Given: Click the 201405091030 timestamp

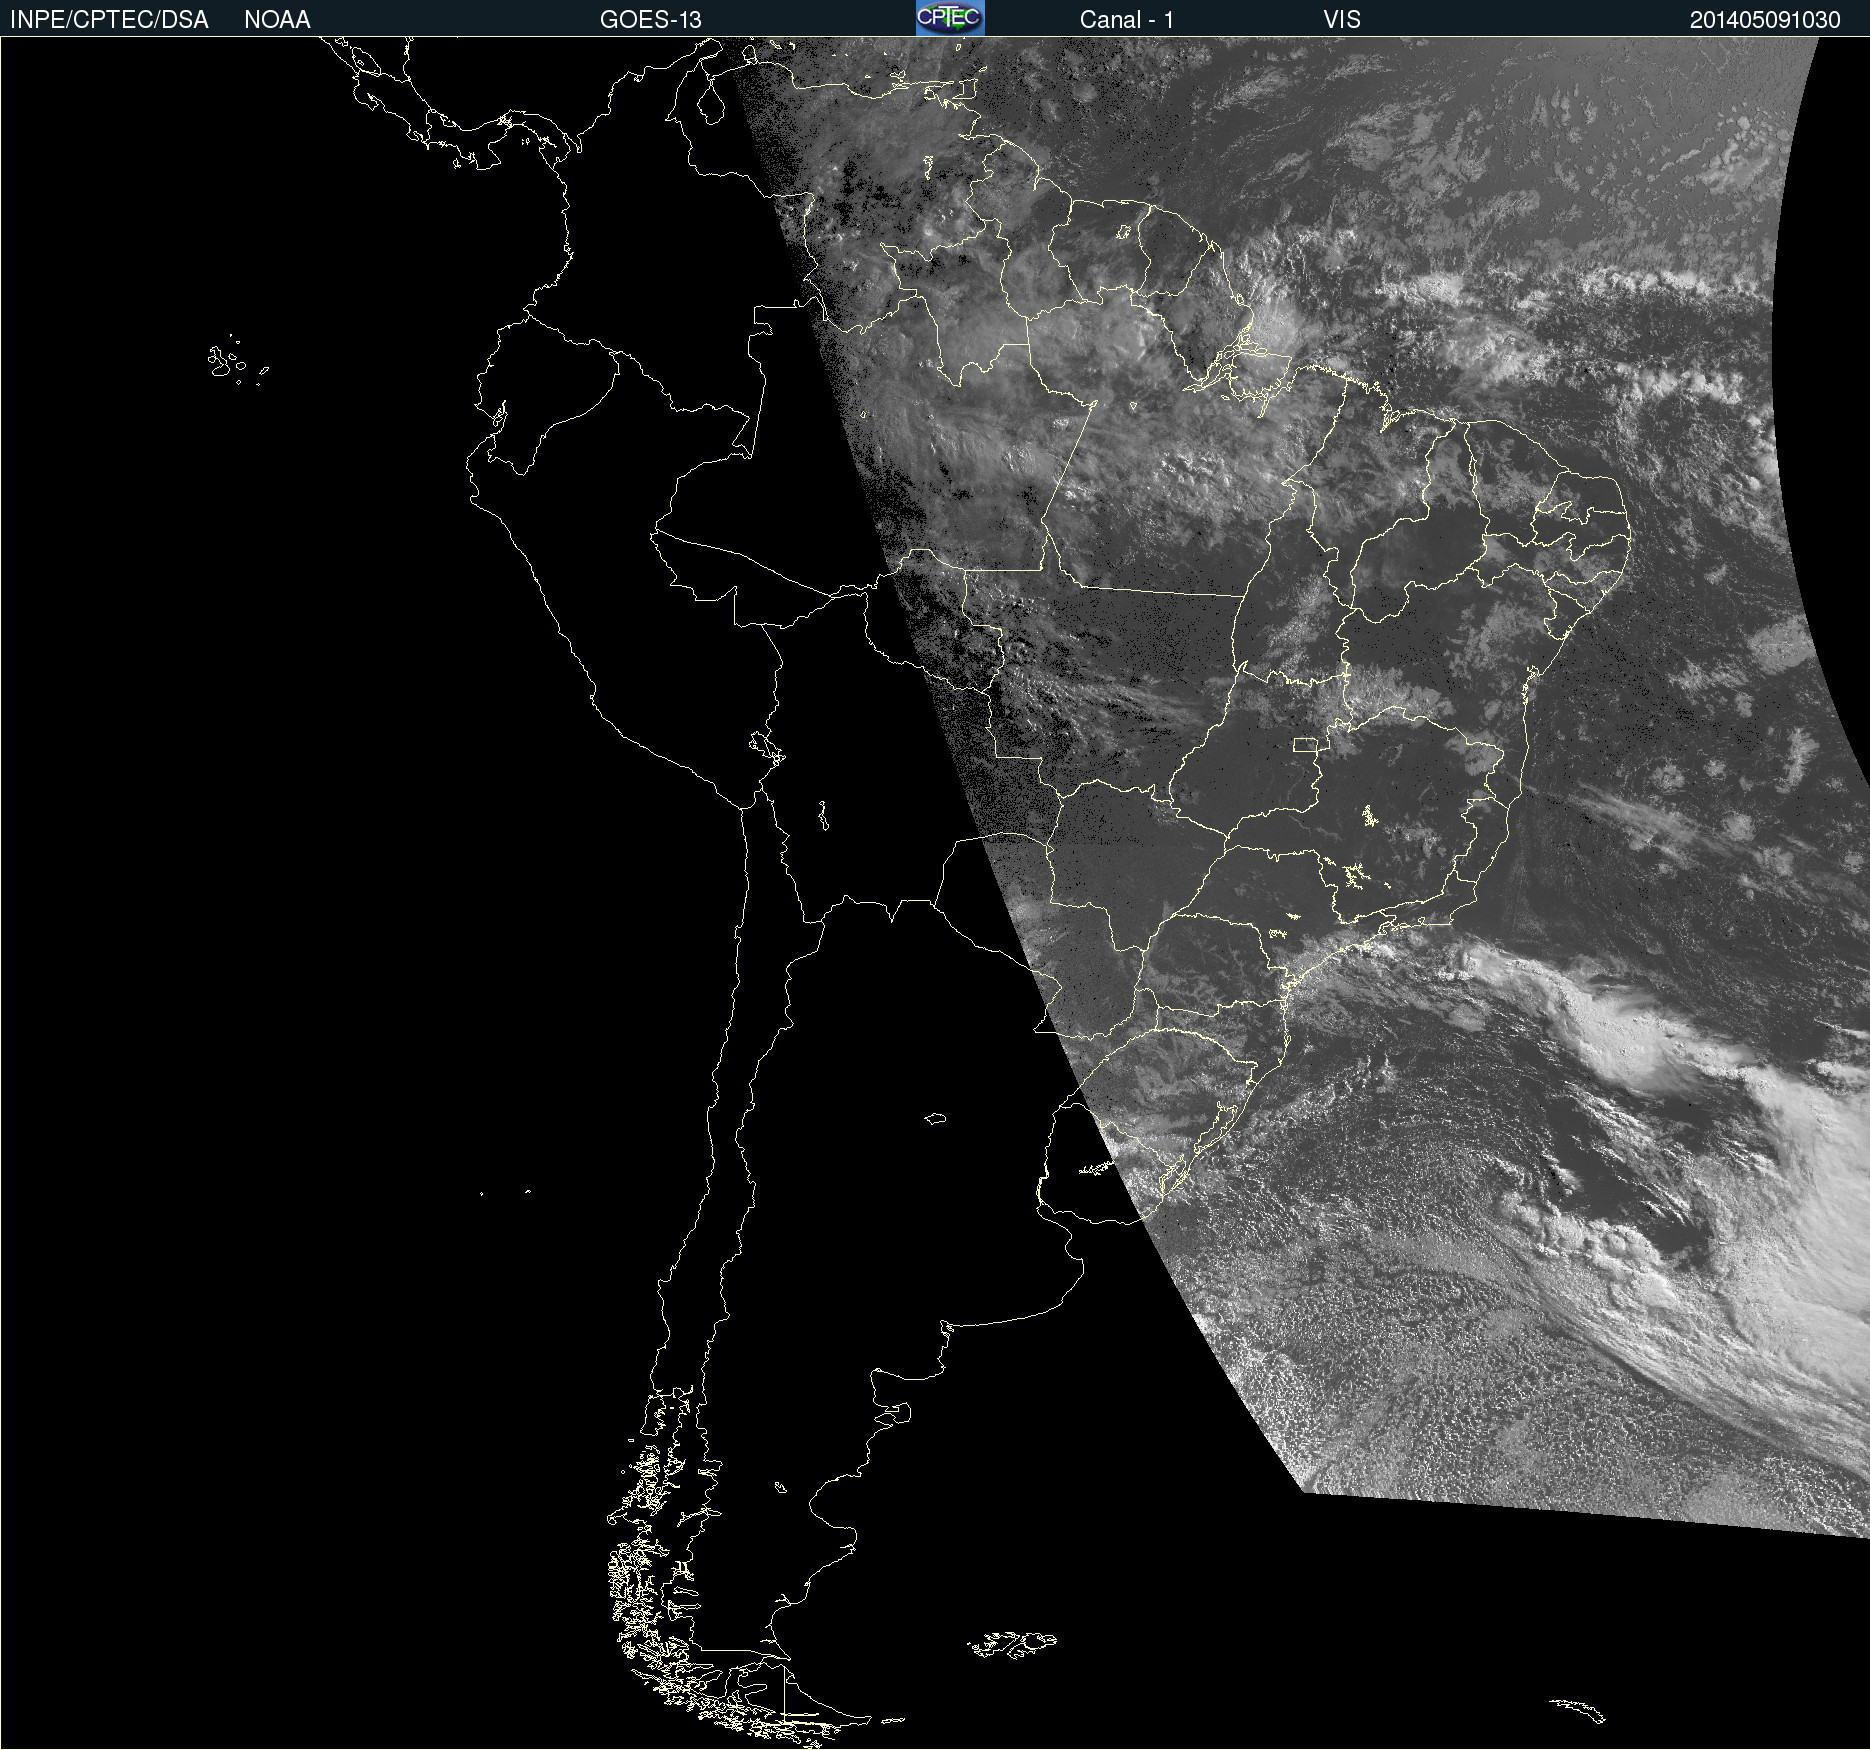Looking at the screenshot, I should coord(1765,20).
